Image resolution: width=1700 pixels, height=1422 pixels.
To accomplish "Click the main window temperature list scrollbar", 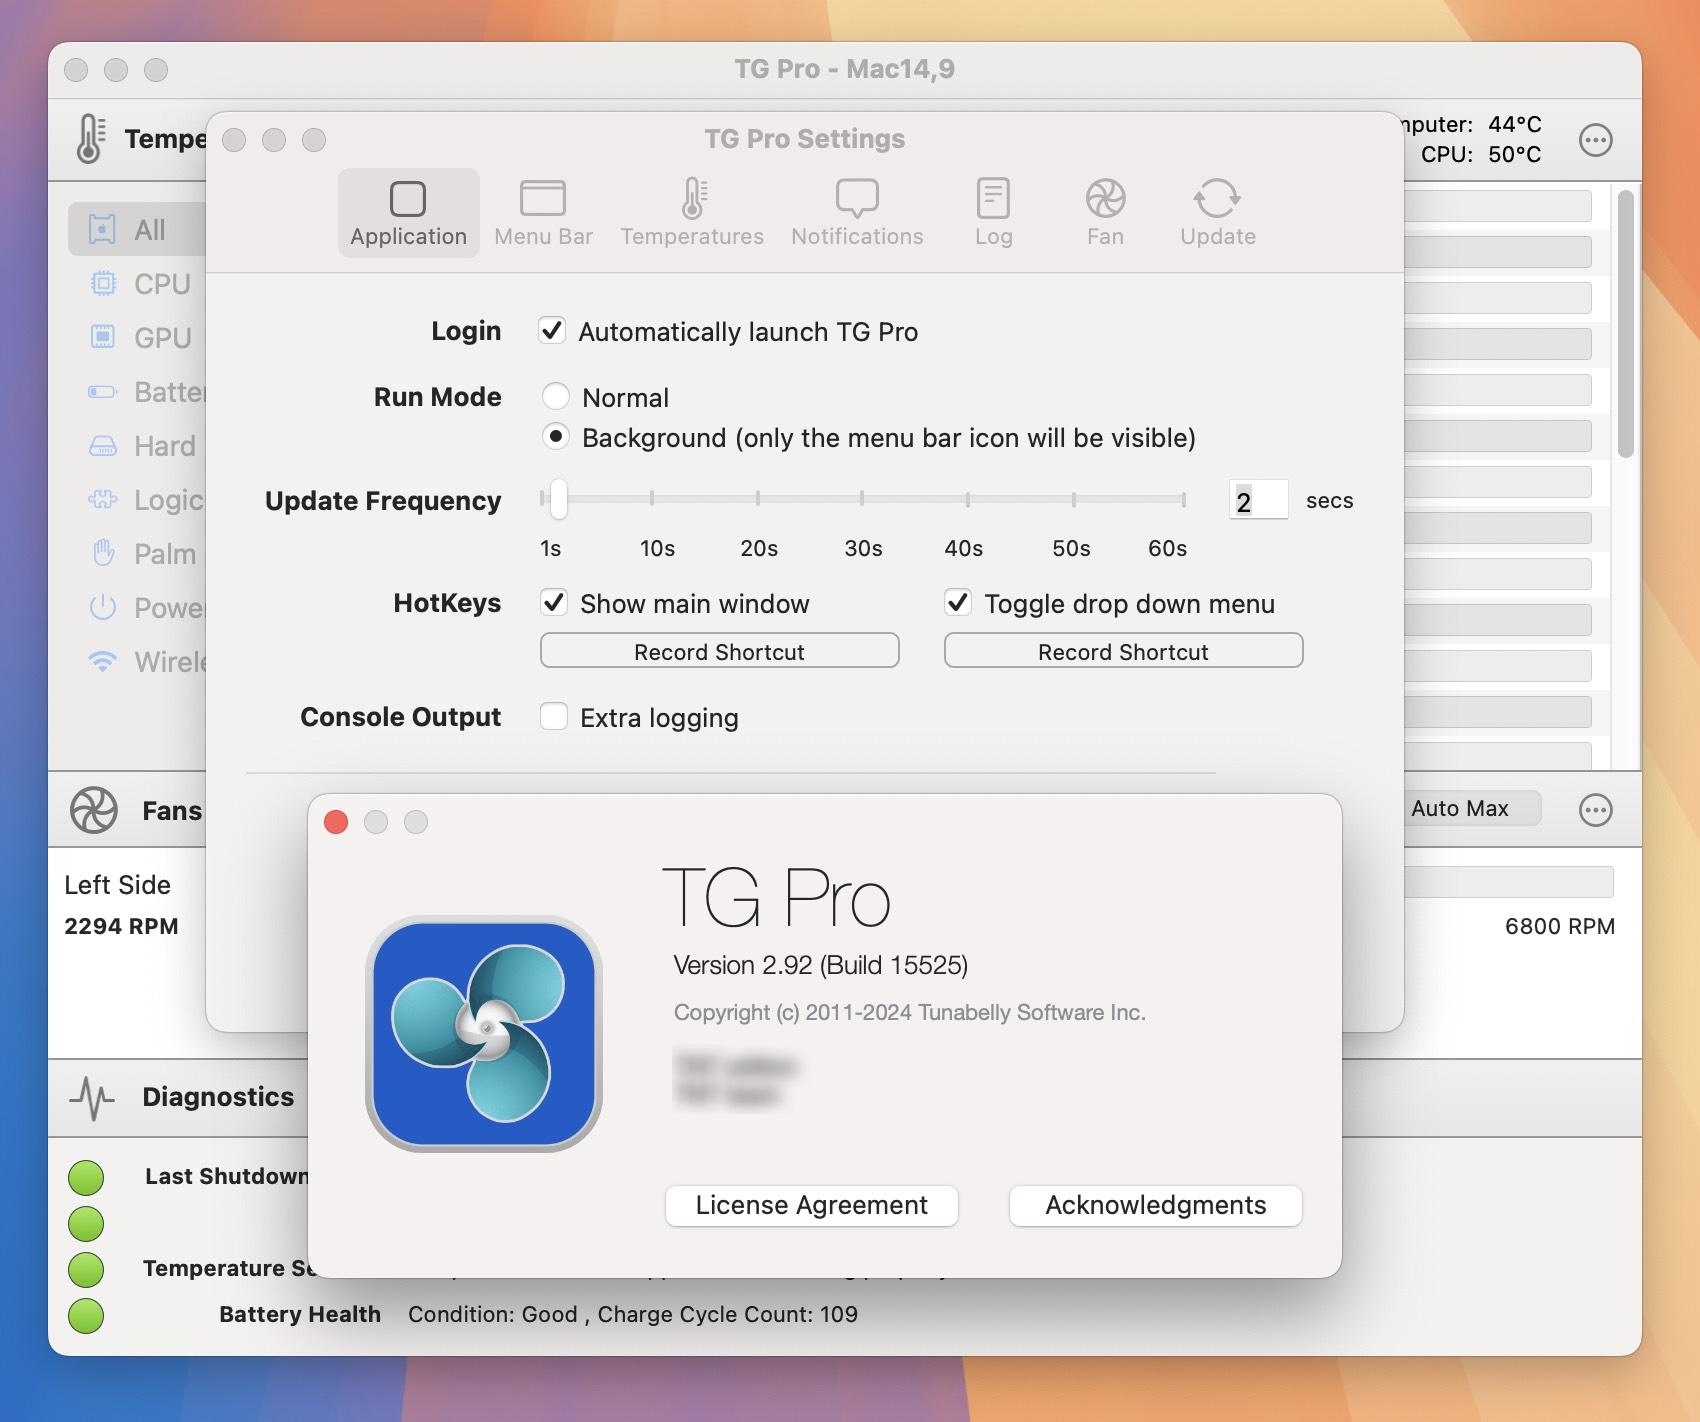I will point(1626,323).
